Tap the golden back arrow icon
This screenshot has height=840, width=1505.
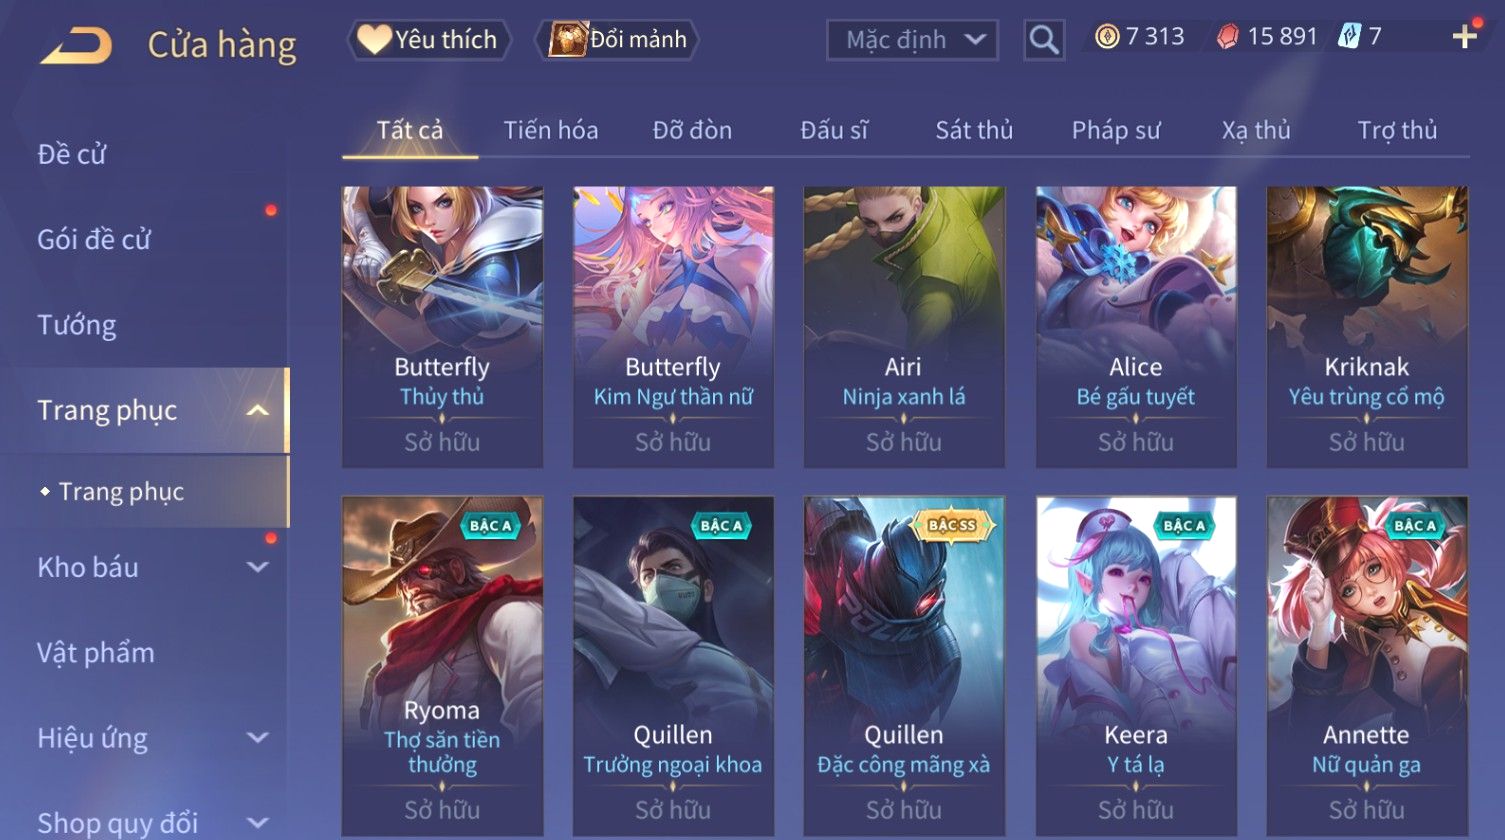[76, 44]
